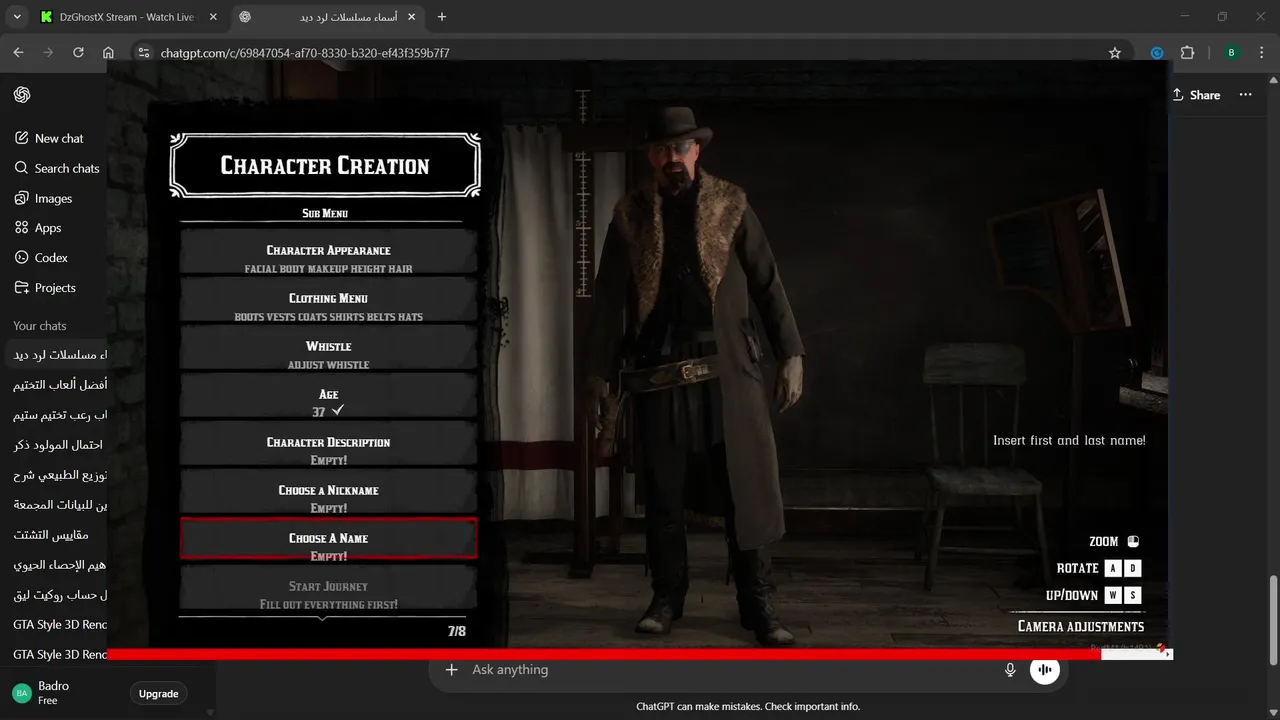
Task: Start dictation with microphone icon
Action: 1010,670
